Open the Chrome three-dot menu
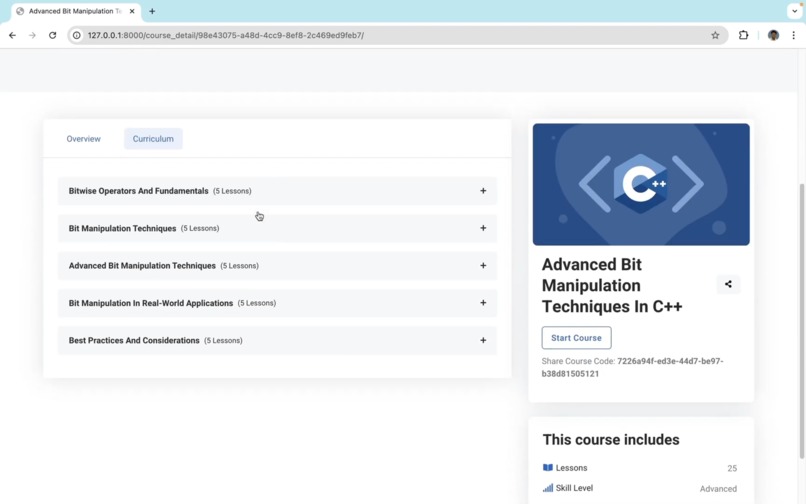The image size is (806, 504). tap(793, 35)
